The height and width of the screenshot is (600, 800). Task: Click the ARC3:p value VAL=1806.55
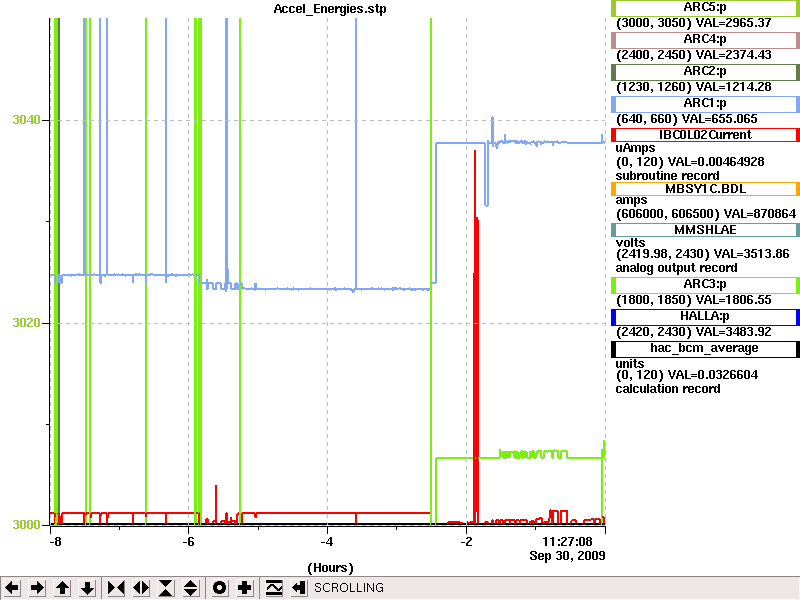[x=734, y=300]
